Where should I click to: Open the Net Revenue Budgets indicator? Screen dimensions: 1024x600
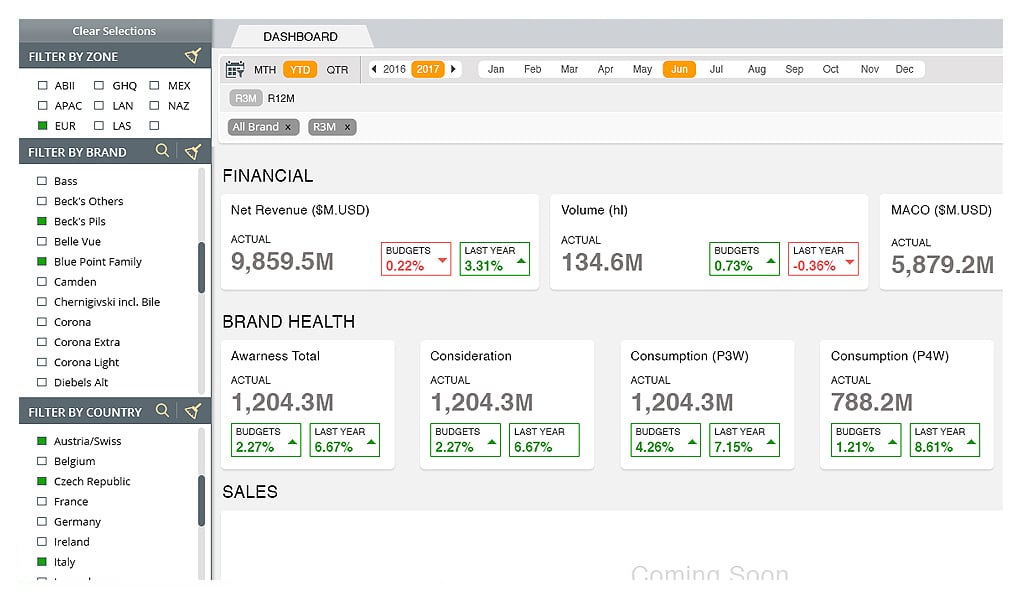pyautogui.click(x=415, y=259)
